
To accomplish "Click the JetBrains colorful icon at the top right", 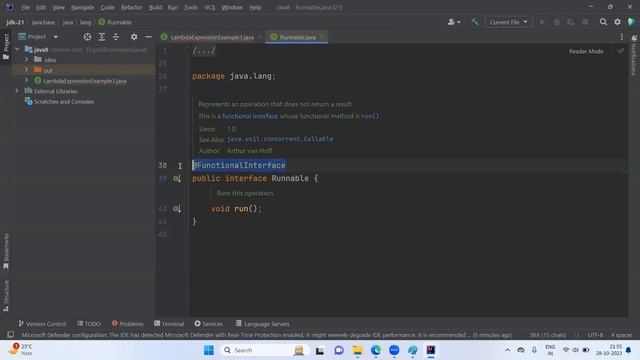I will 631,22.
